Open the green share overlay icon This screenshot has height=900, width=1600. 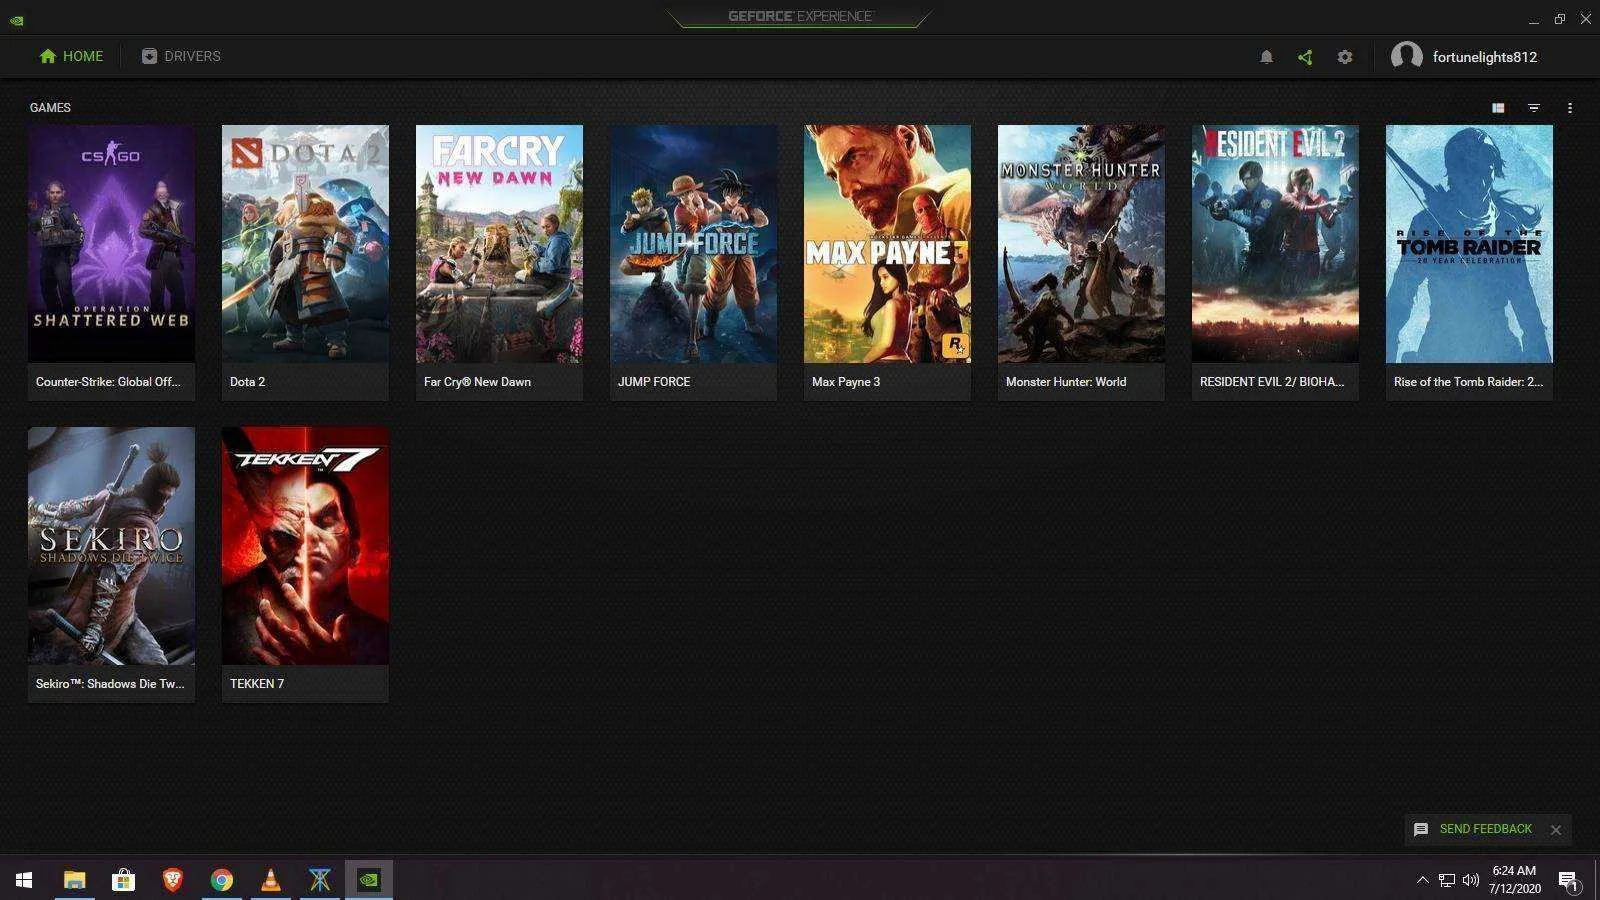(1305, 57)
